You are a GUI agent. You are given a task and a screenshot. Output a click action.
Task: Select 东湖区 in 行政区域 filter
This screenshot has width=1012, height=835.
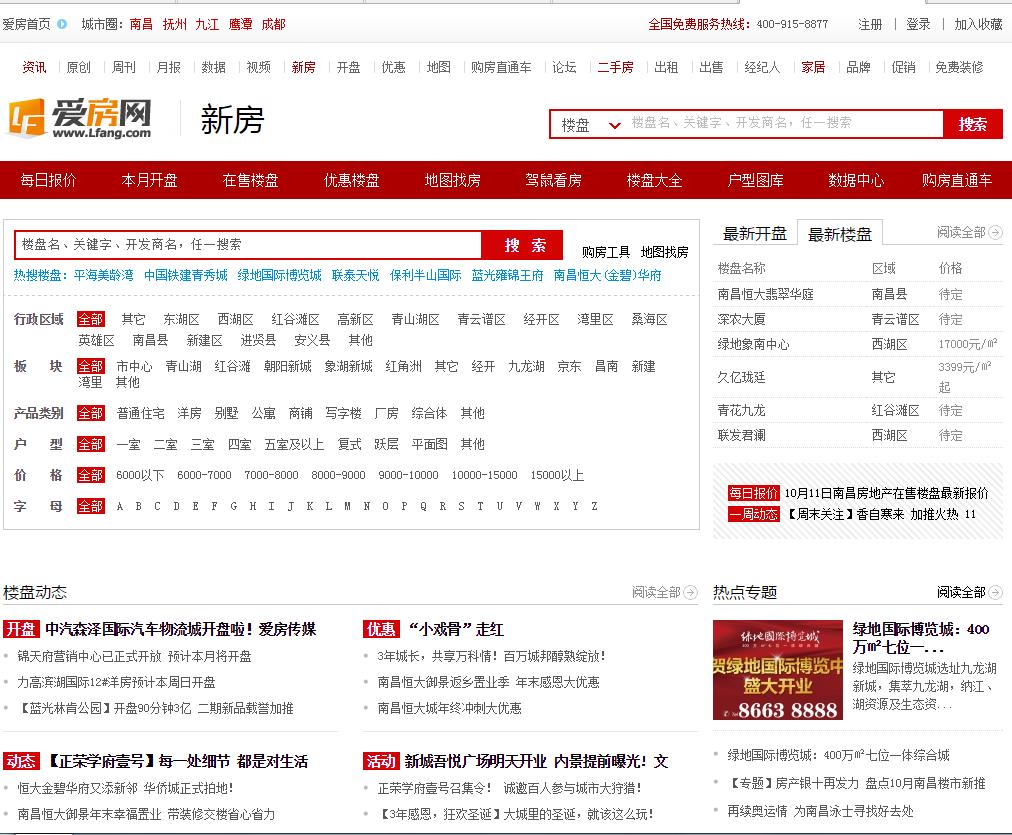[181, 319]
